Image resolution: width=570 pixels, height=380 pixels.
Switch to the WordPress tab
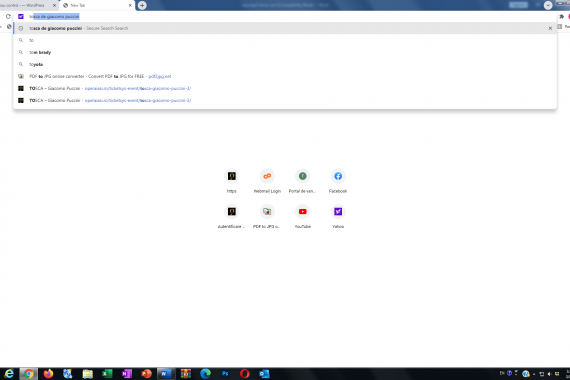point(25,5)
